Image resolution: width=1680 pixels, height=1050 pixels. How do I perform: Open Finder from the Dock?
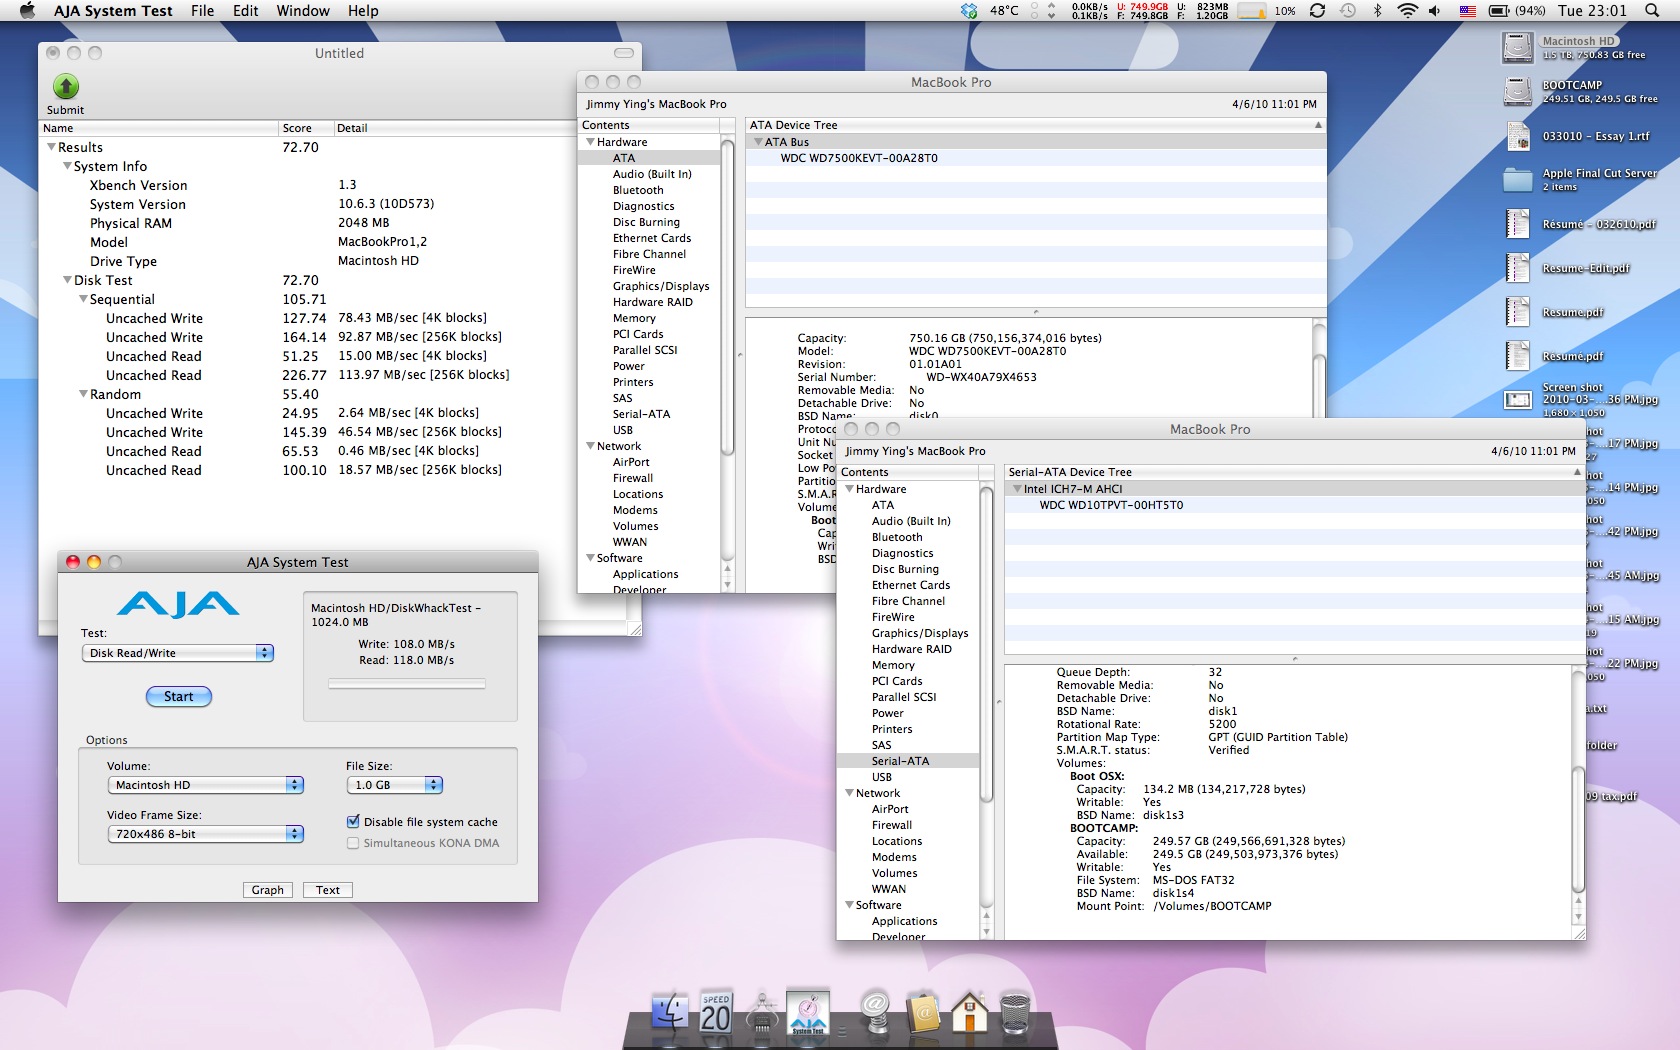click(x=669, y=1012)
